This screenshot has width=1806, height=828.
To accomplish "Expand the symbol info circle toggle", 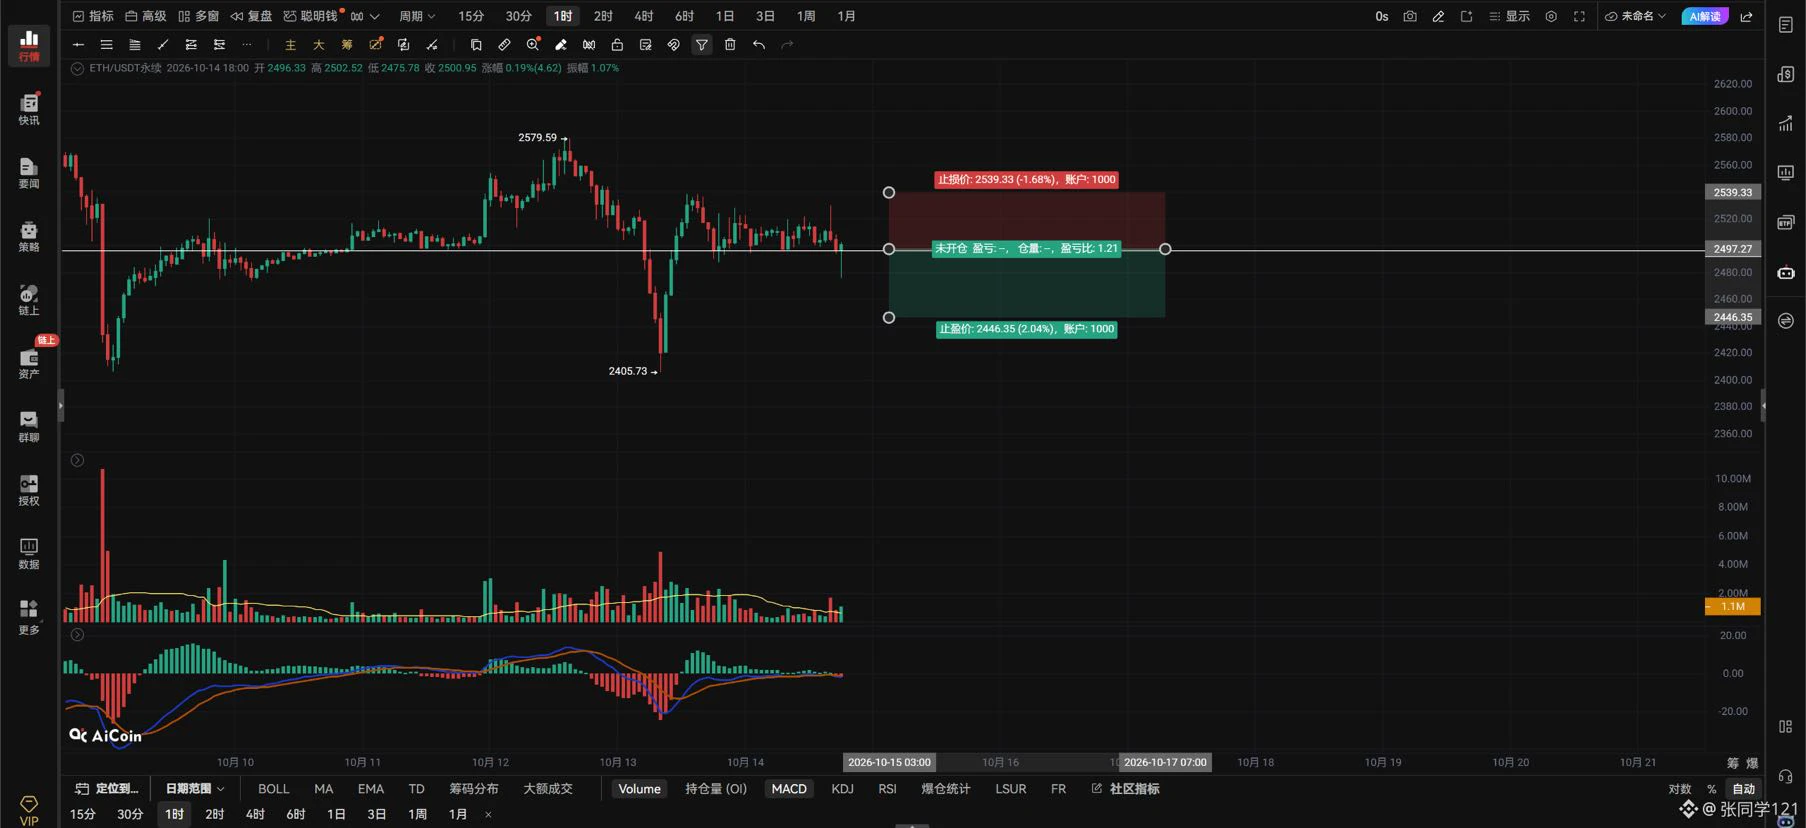I will (x=77, y=68).
